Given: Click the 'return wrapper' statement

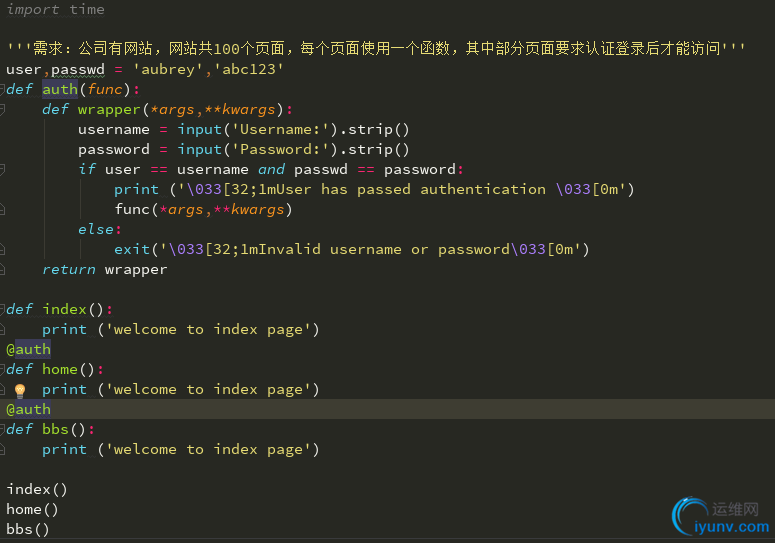Looking at the screenshot, I should tap(105, 269).
